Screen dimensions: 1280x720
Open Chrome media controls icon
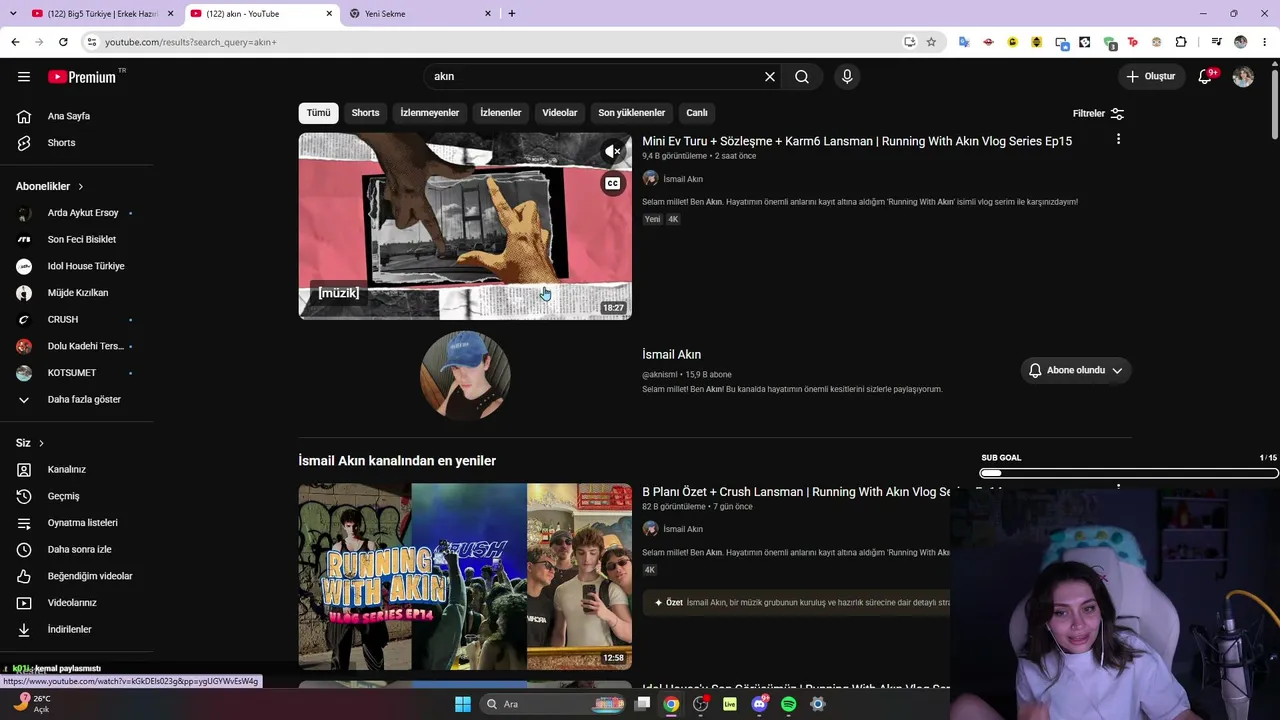click(x=1216, y=42)
